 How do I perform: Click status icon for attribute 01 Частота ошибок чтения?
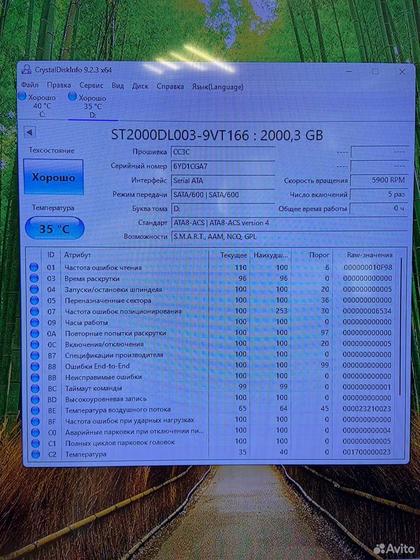[34, 267]
